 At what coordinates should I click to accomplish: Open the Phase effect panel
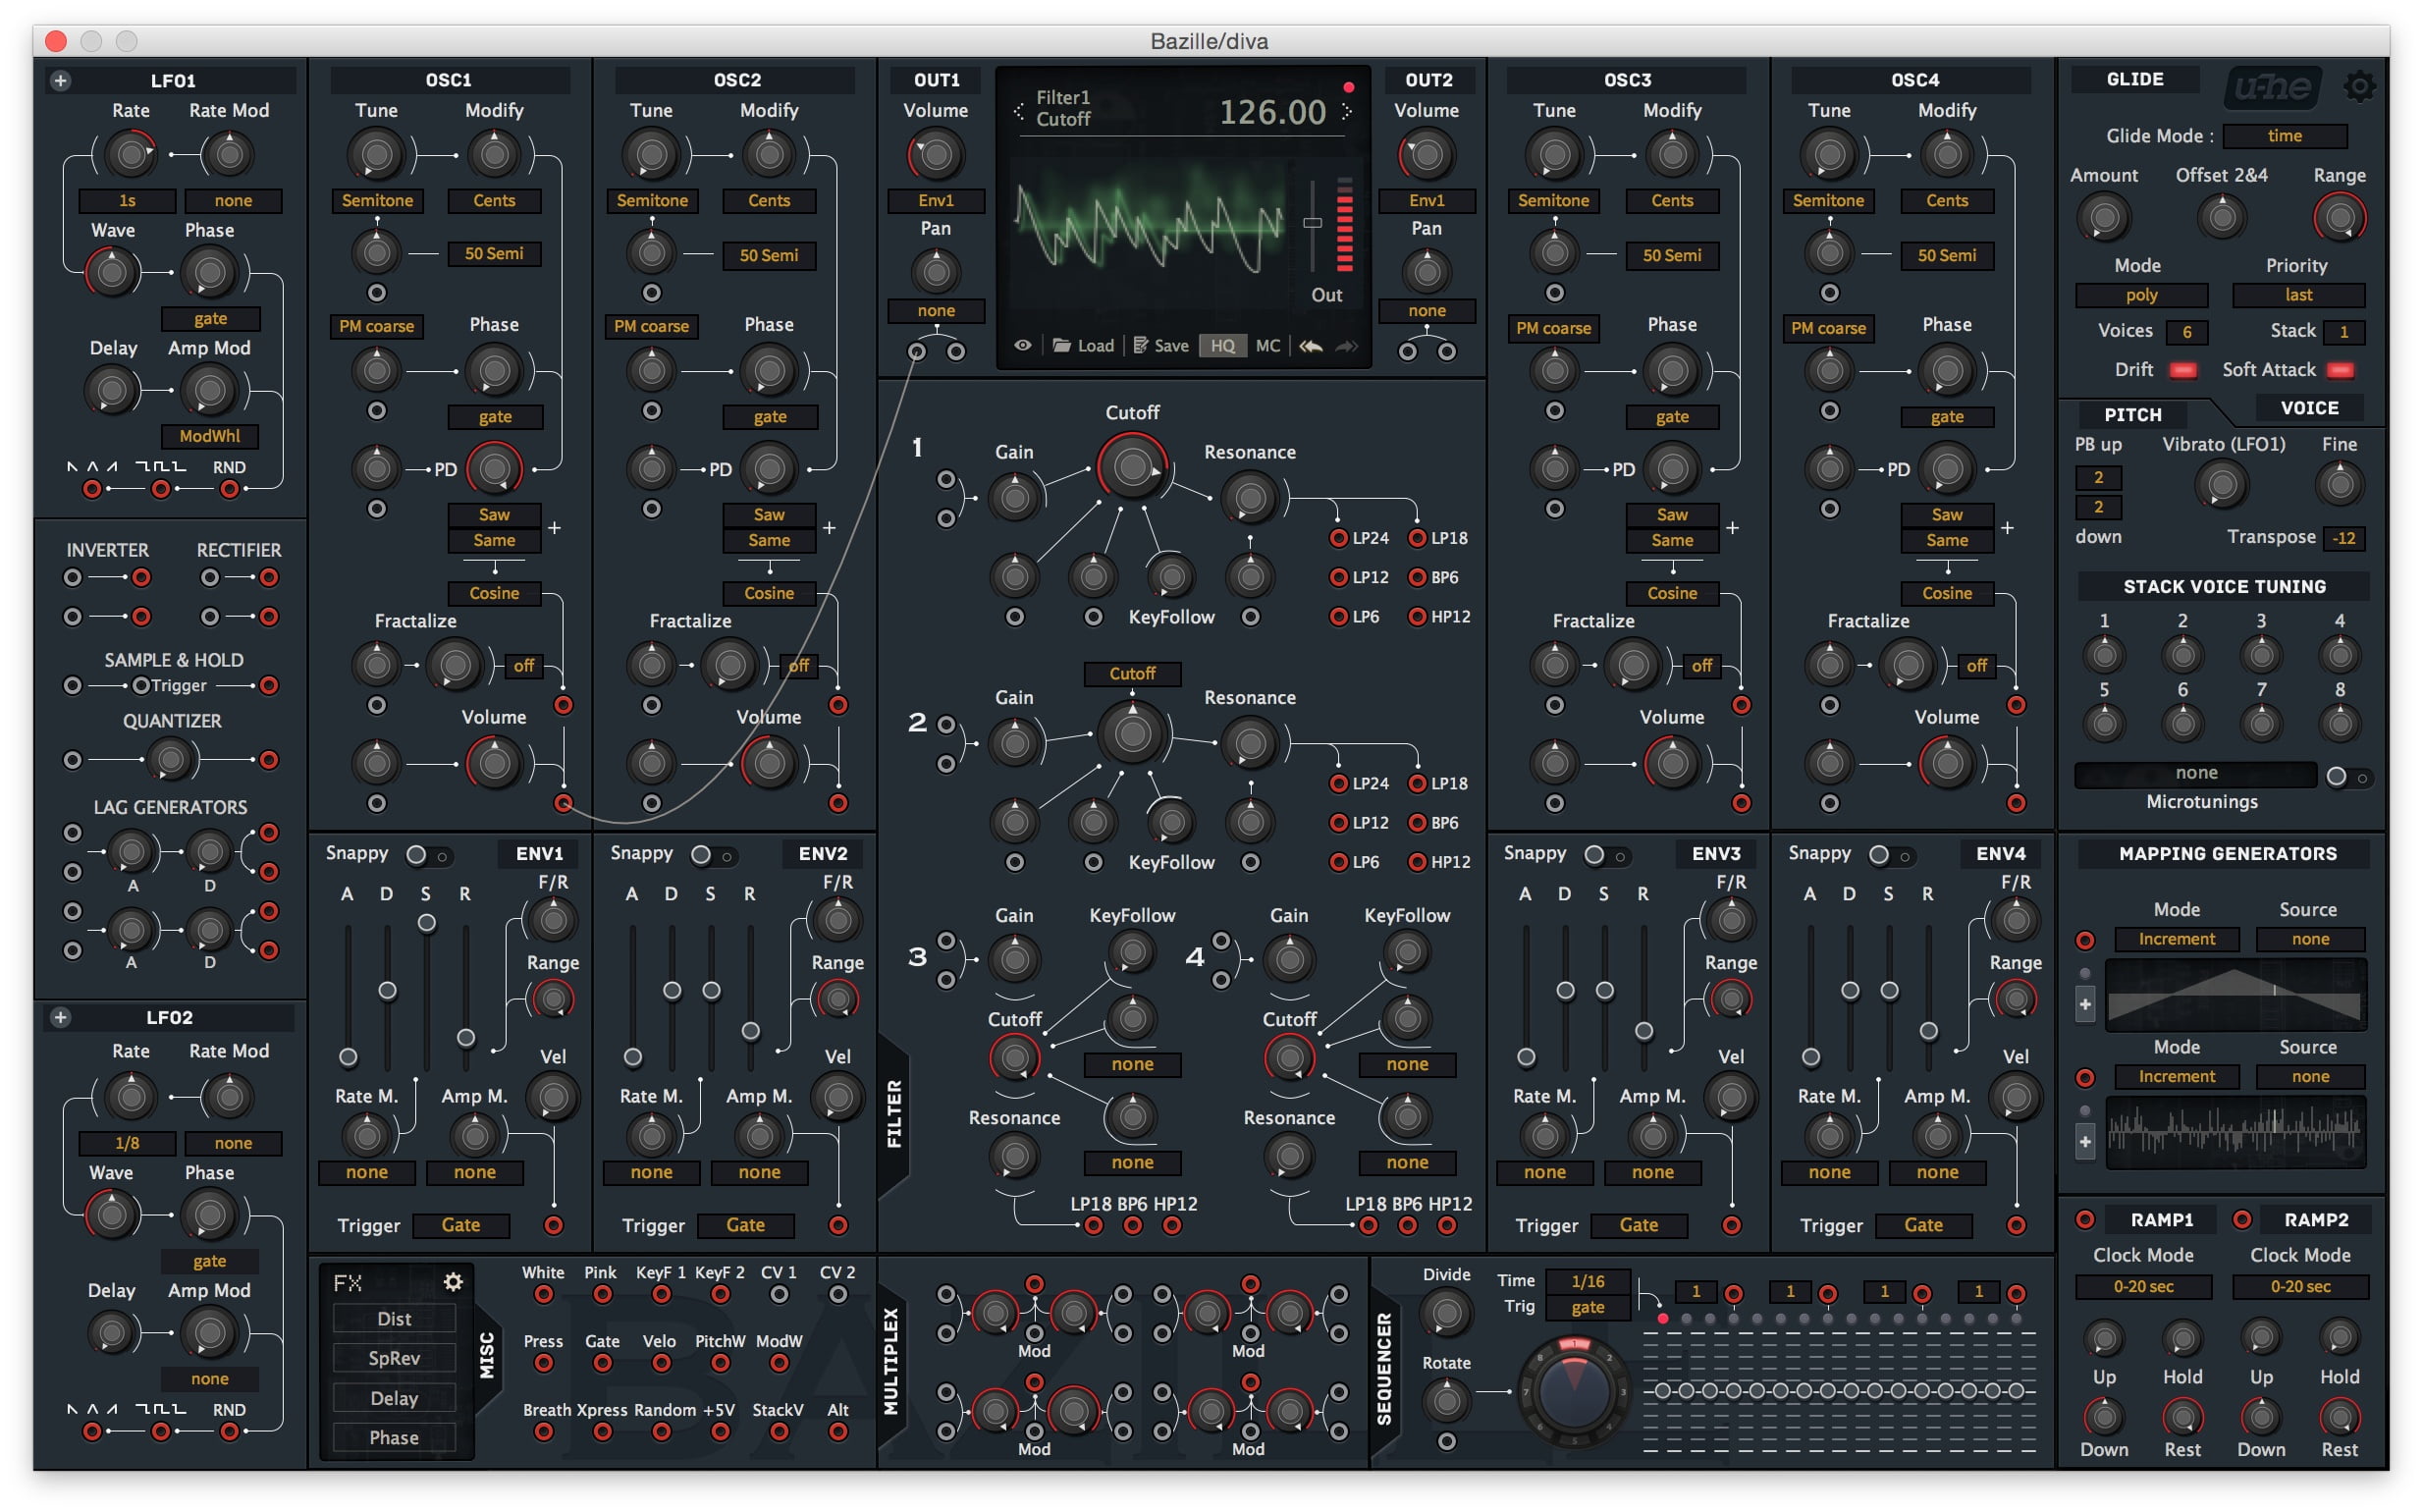(394, 1438)
